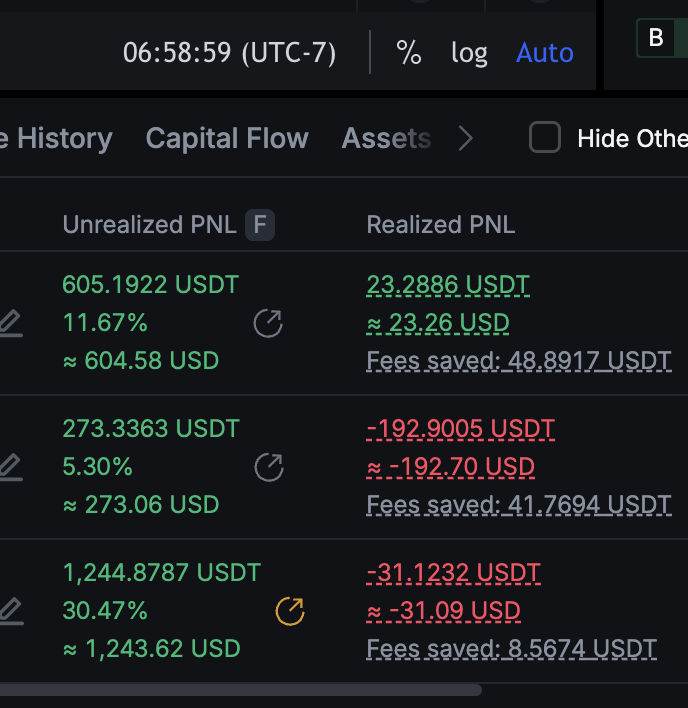Open the History tab

(56, 138)
